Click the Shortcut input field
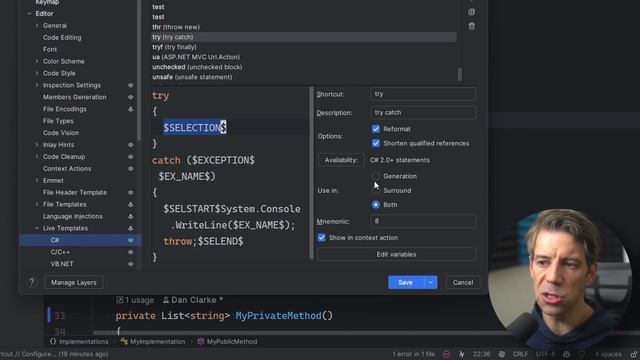 coord(423,94)
